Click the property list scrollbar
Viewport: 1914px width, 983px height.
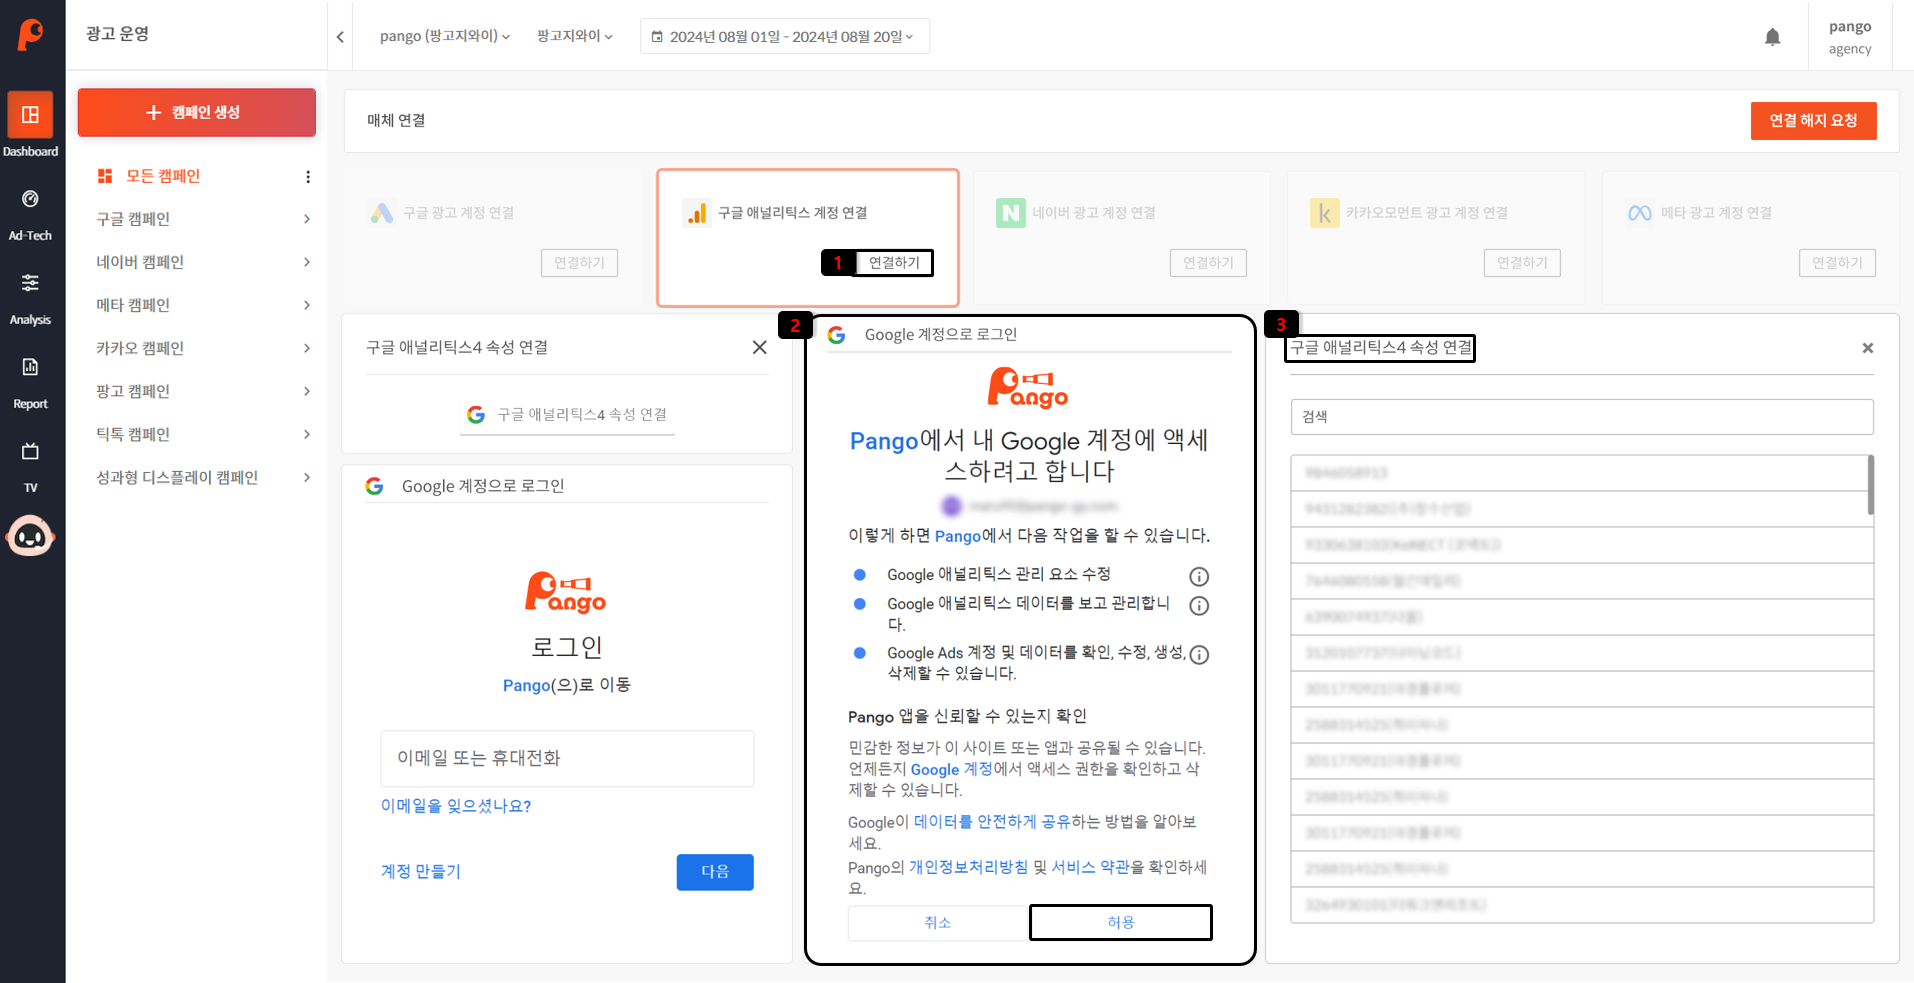point(1870,485)
